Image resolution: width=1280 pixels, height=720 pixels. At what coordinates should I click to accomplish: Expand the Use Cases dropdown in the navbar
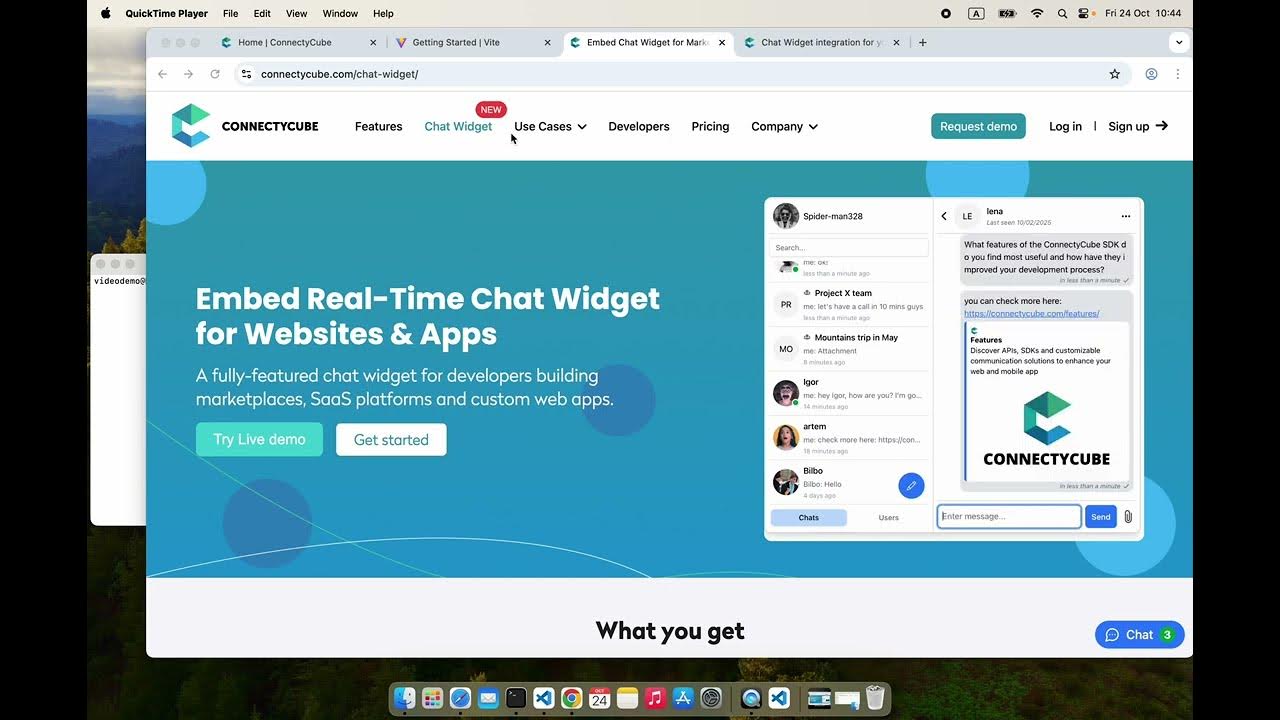coord(549,126)
